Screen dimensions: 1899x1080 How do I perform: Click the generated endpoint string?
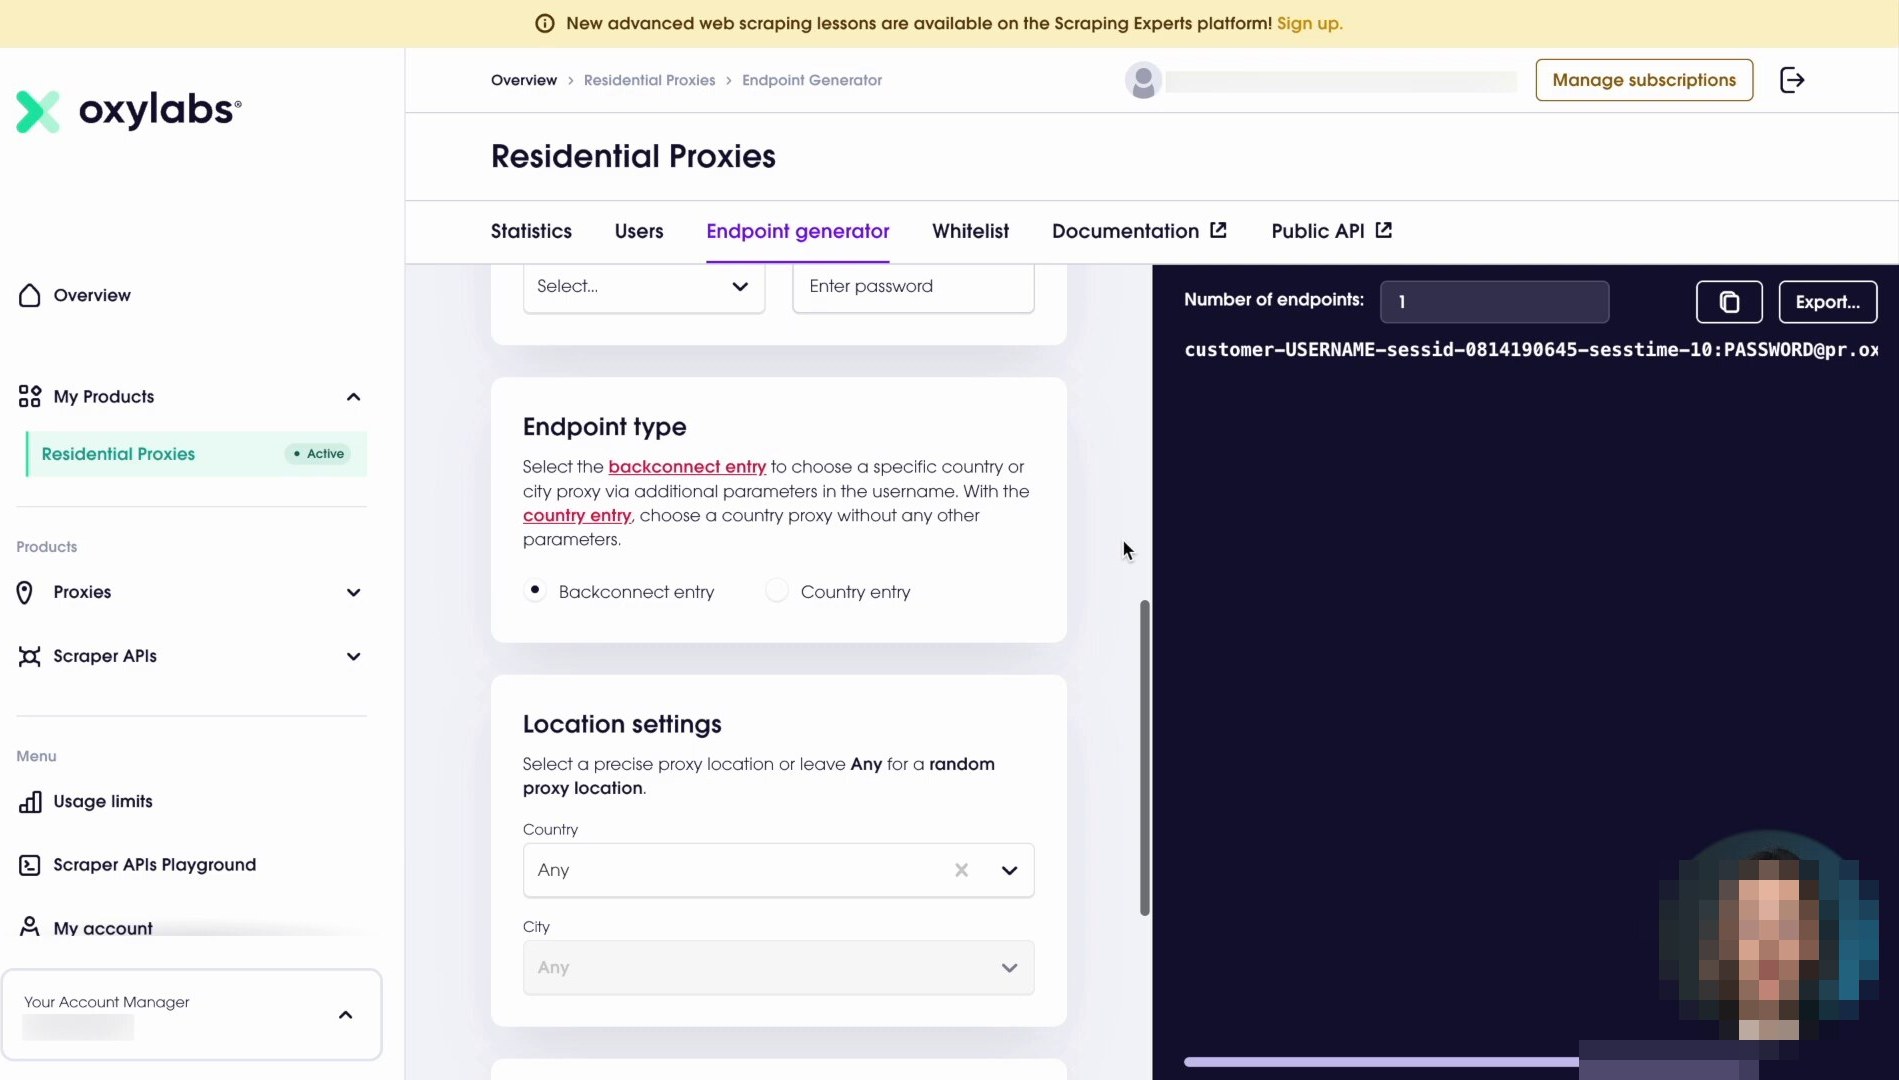1531,350
